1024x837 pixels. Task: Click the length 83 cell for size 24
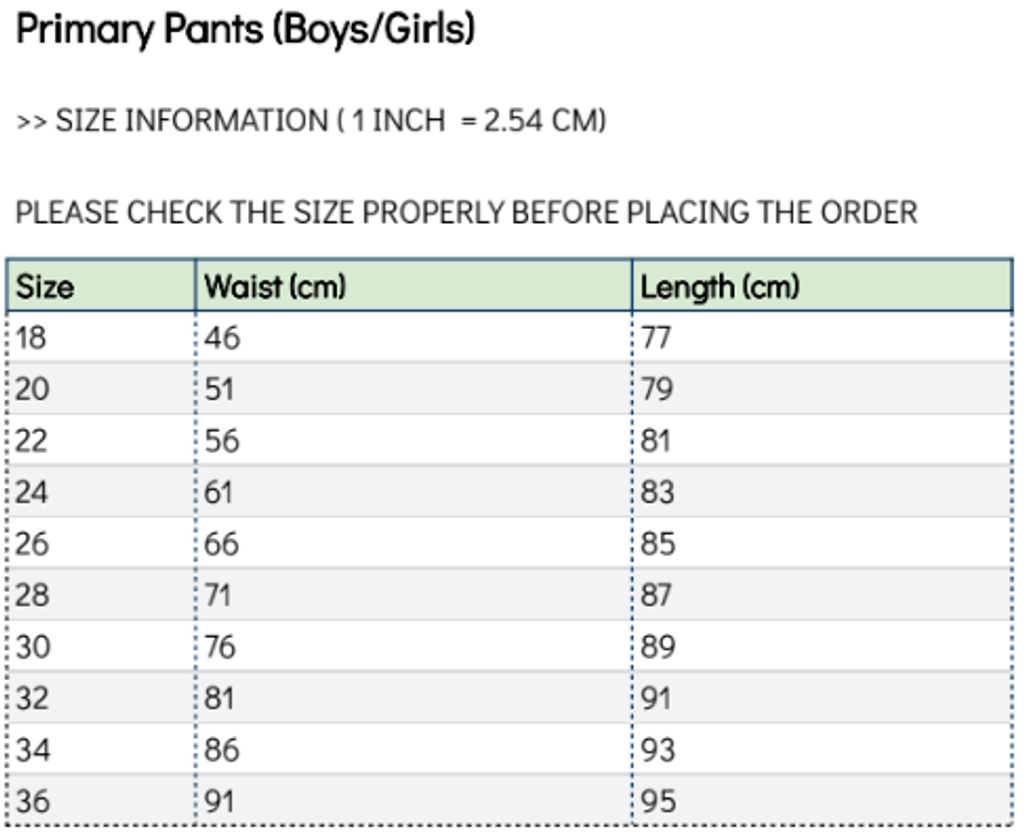click(x=658, y=492)
